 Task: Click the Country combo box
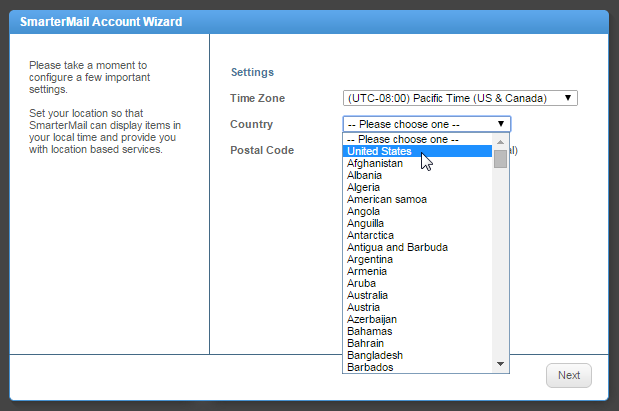427,124
